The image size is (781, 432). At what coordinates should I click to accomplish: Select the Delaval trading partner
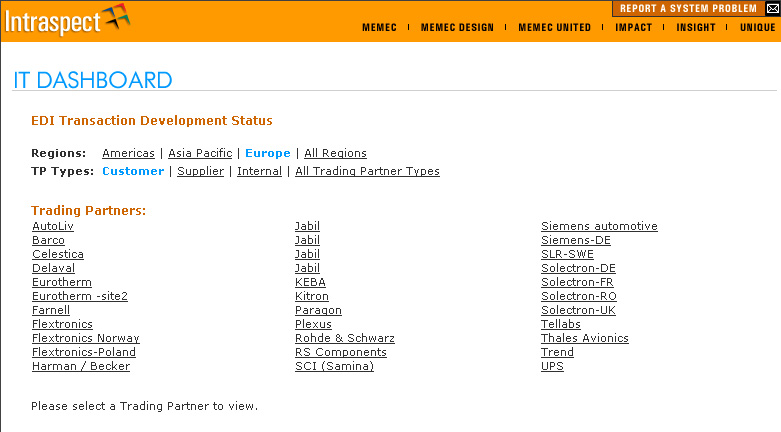(x=53, y=268)
